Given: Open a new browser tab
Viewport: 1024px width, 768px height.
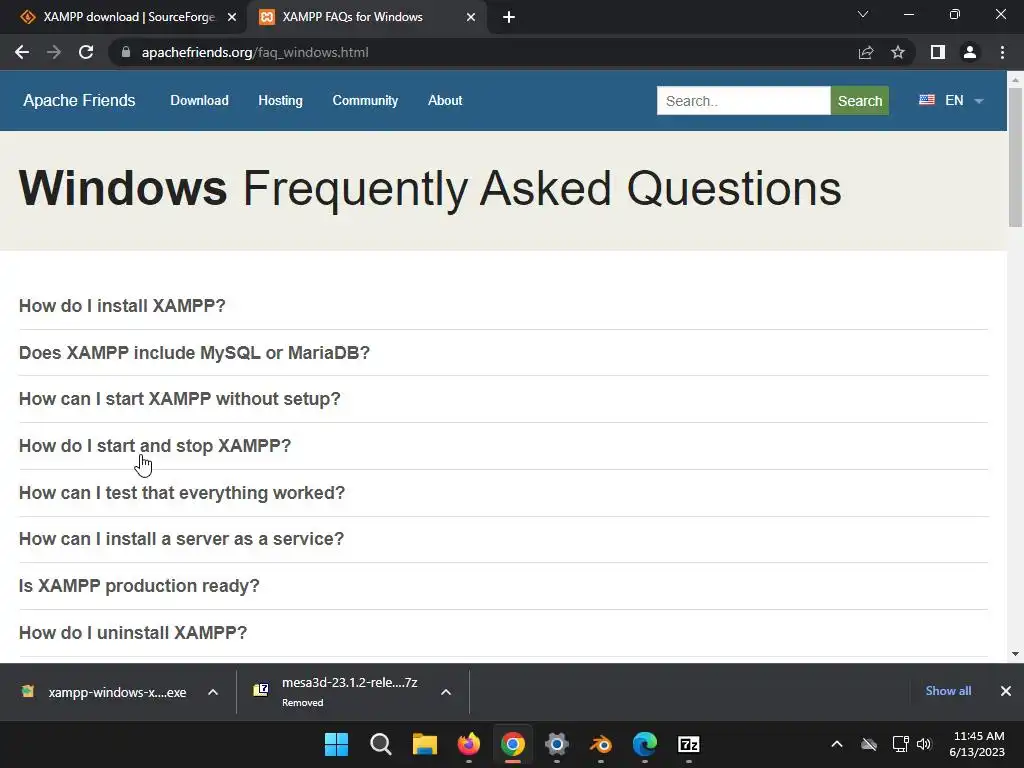Looking at the screenshot, I should [x=509, y=18].
